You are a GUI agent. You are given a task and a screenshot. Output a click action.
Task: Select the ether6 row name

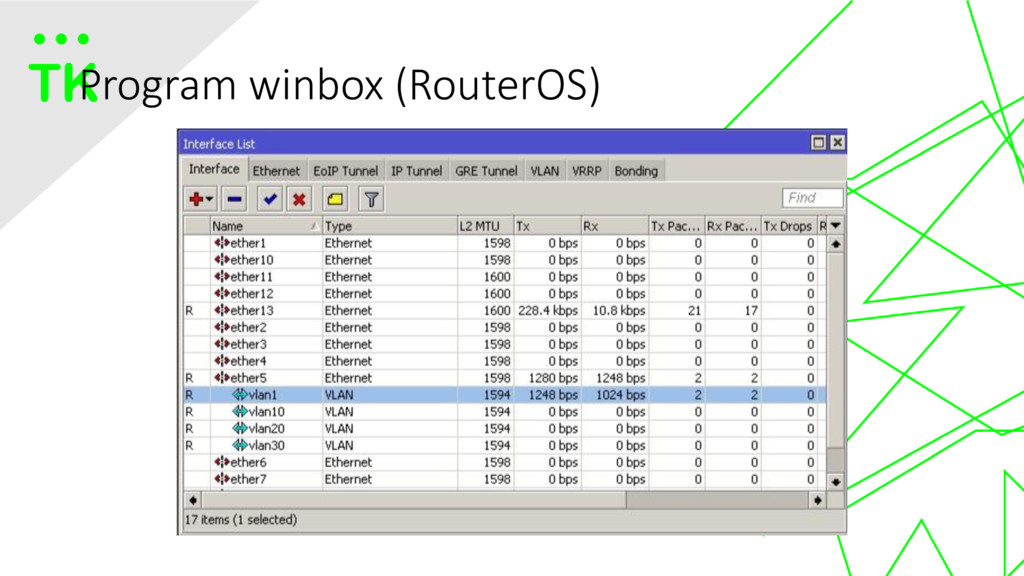[x=248, y=462]
